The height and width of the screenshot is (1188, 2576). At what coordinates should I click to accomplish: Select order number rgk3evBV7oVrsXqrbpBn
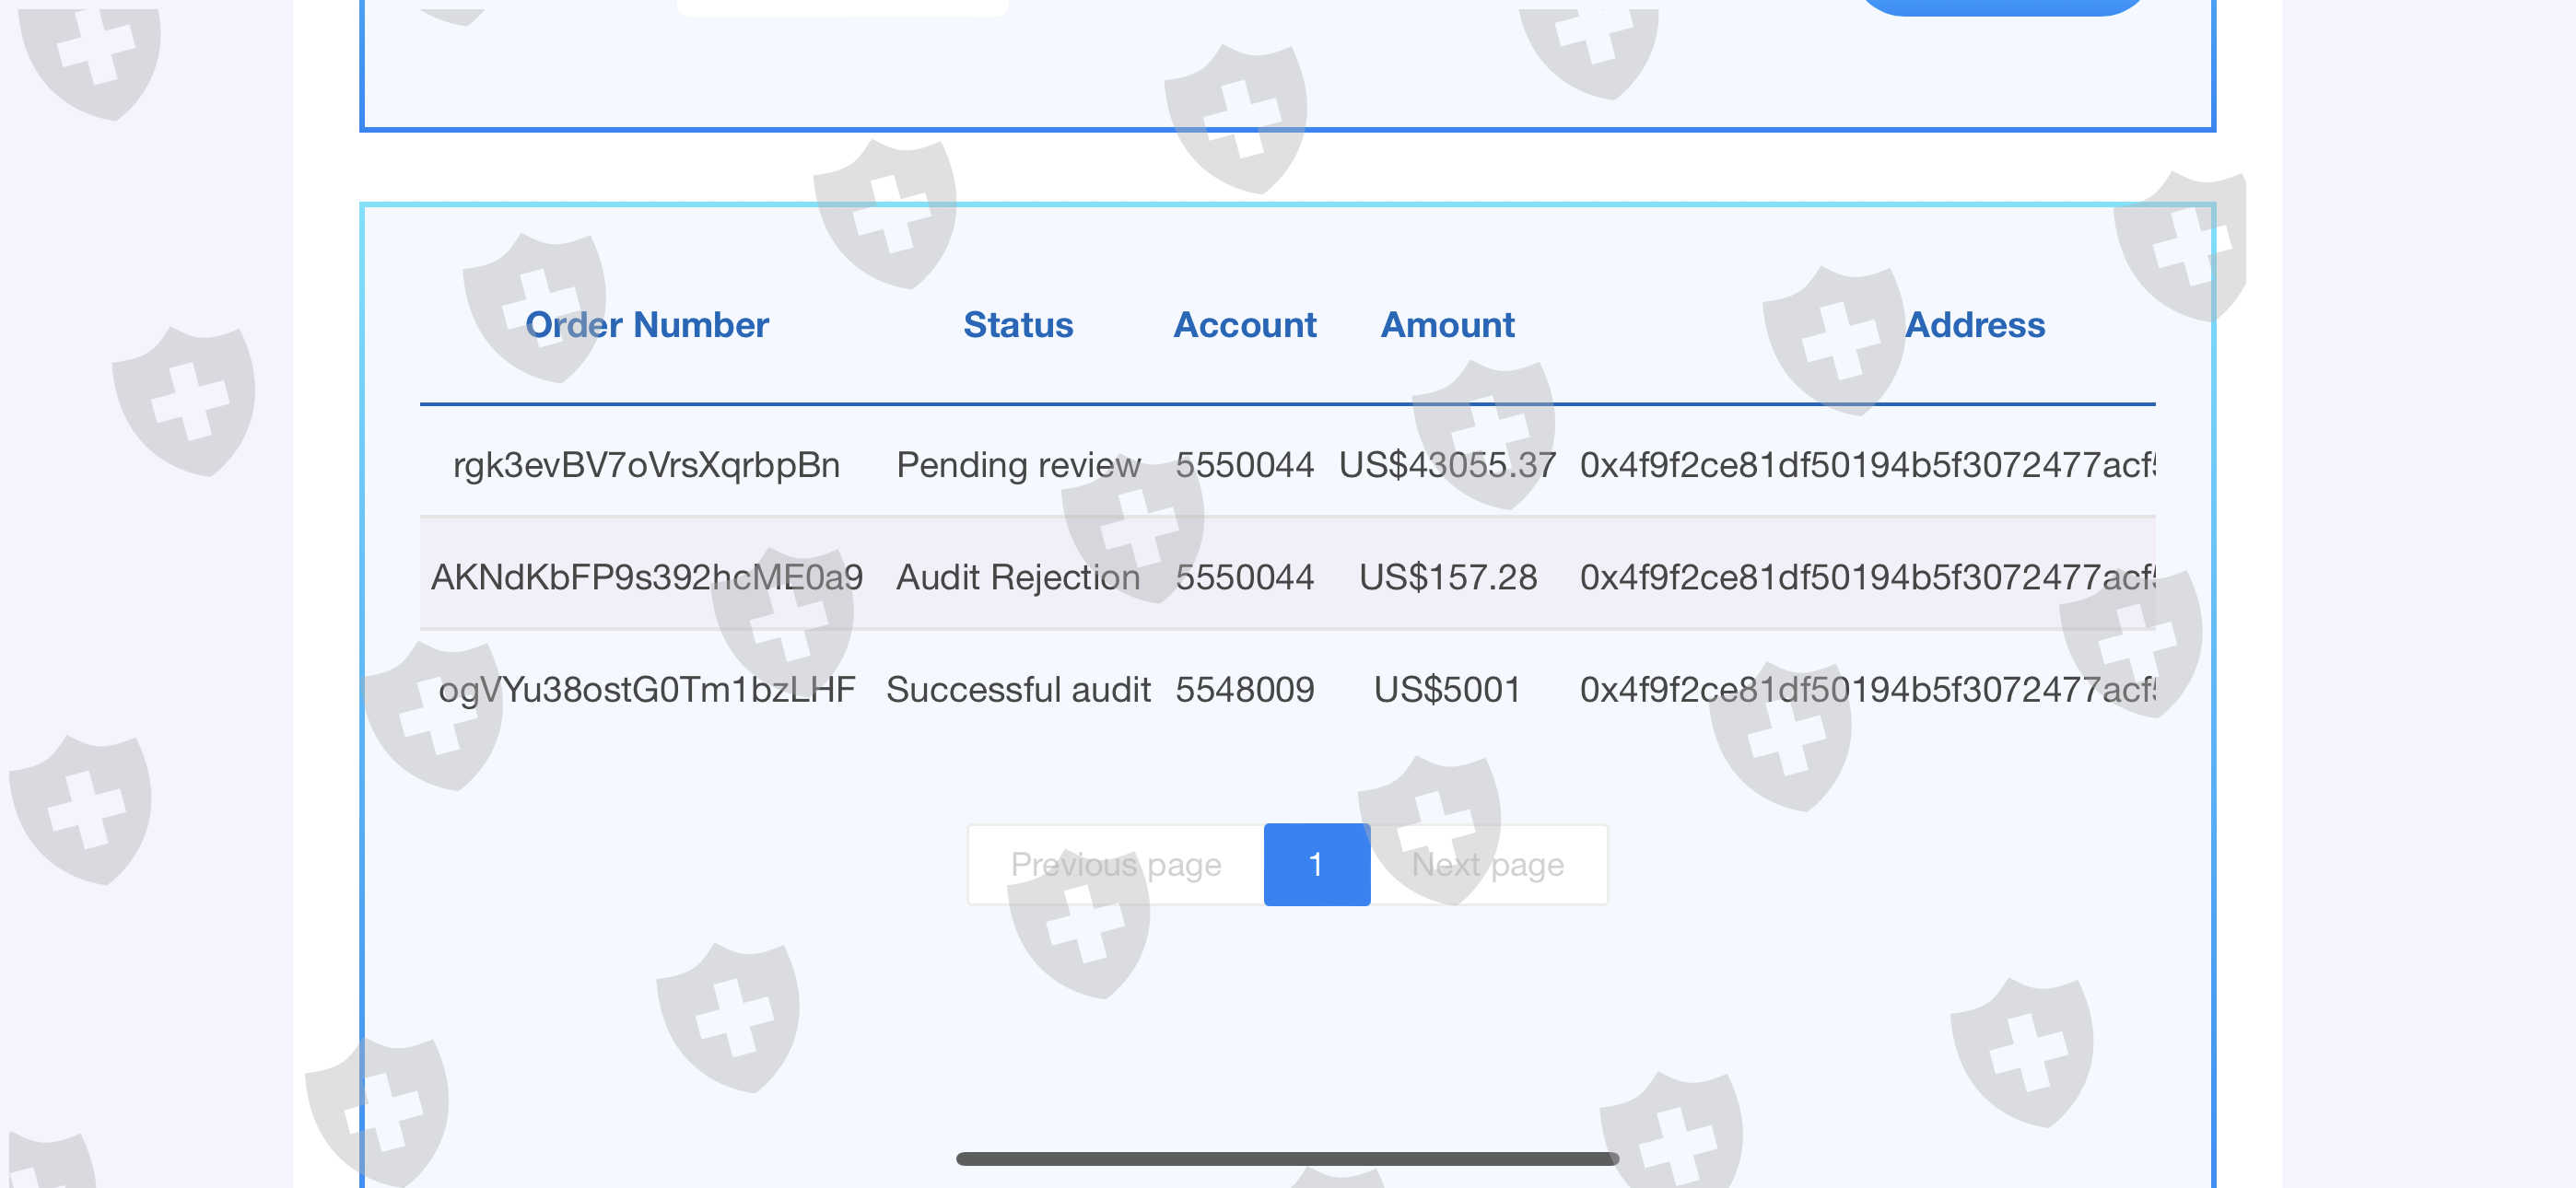click(x=646, y=465)
